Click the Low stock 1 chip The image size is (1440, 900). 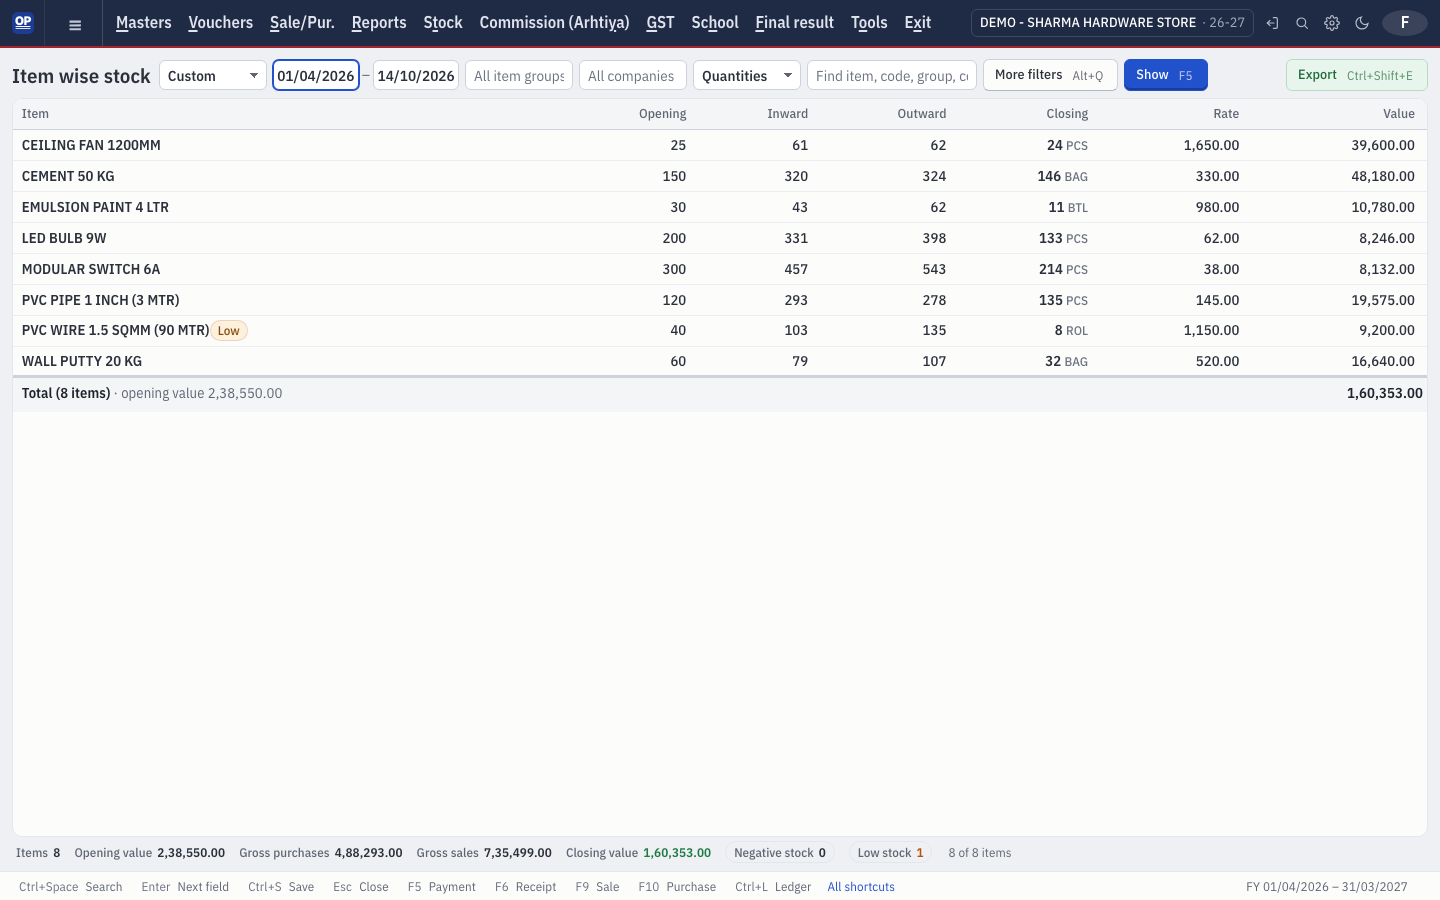click(890, 853)
